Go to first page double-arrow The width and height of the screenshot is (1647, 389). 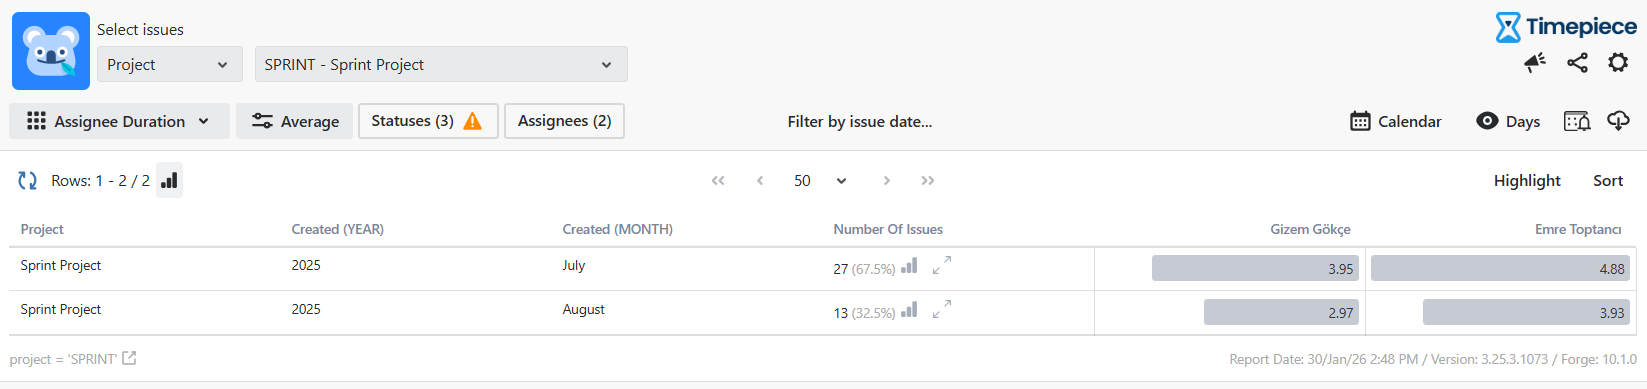coord(718,181)
